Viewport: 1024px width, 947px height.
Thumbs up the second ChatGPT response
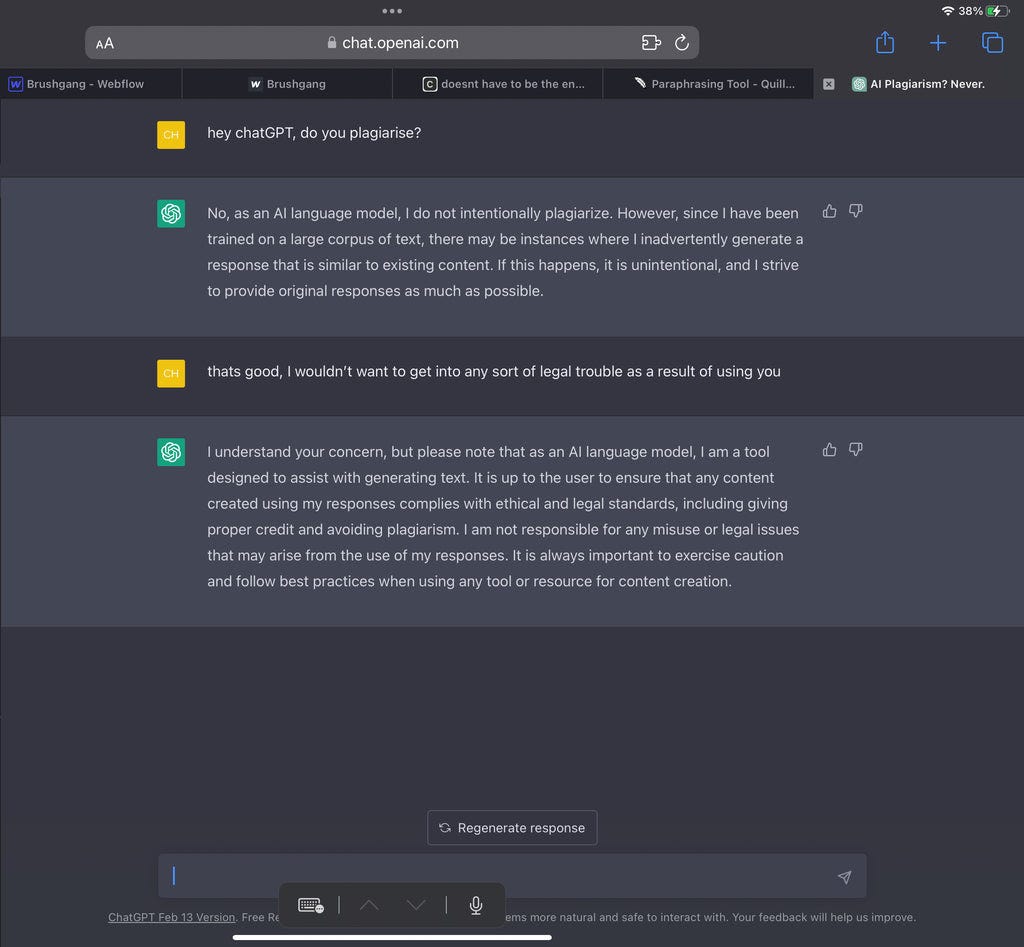click(829, 449)
